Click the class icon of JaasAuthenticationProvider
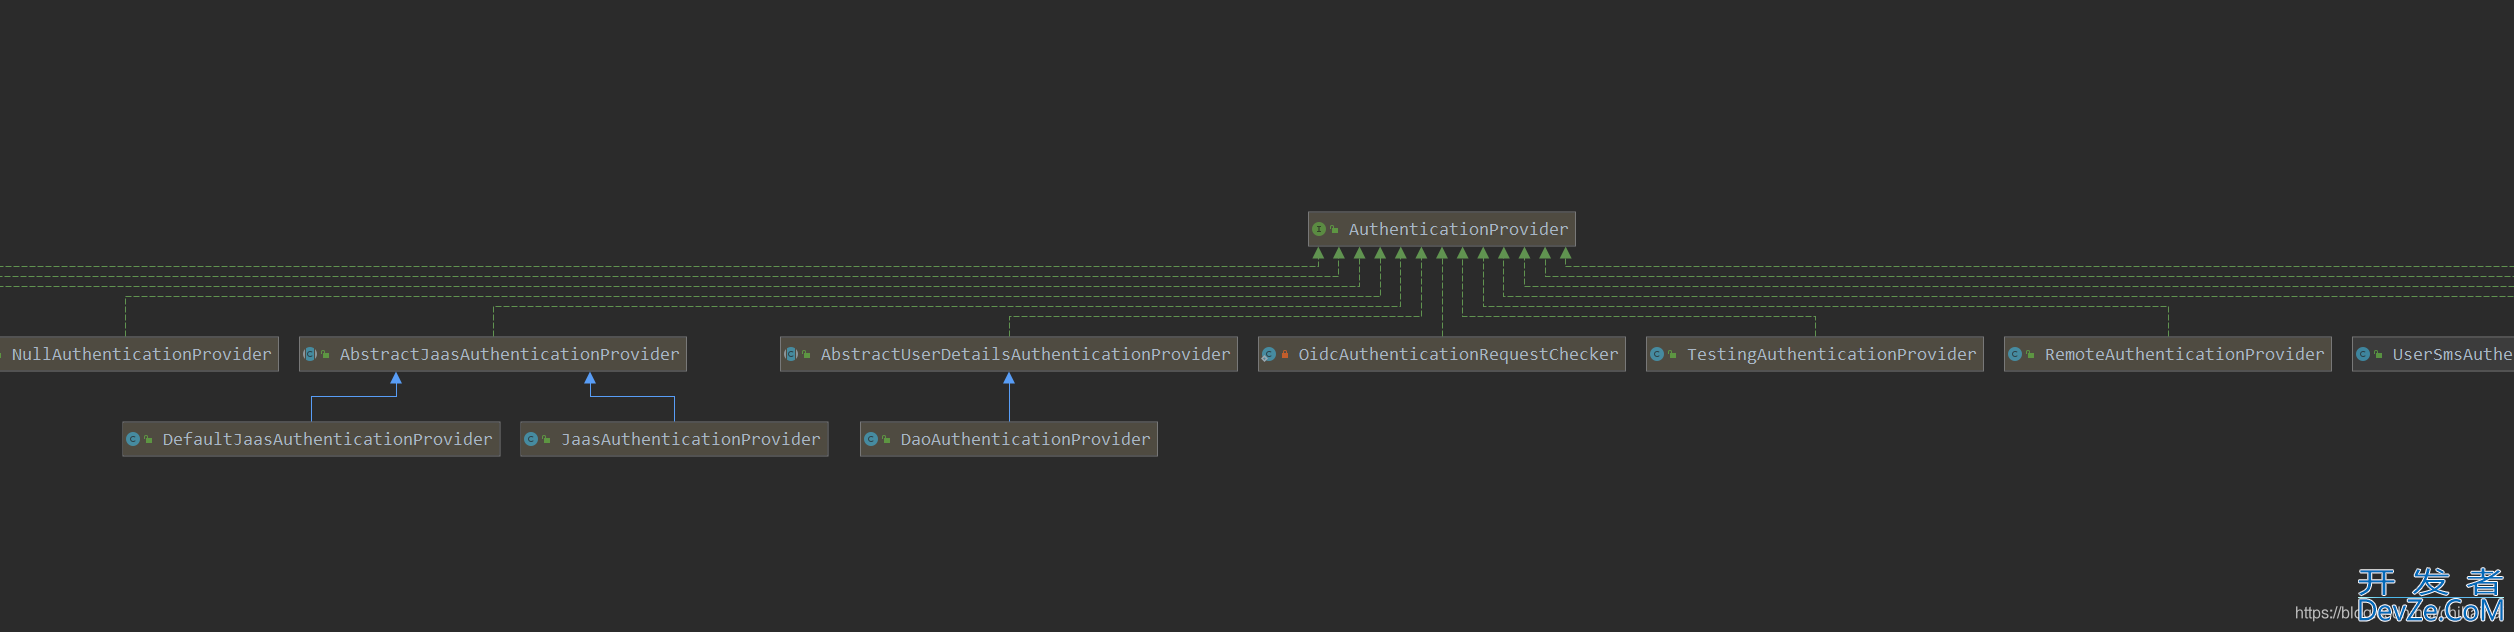Screen dimensions: 2514x632 pos(531,439)
